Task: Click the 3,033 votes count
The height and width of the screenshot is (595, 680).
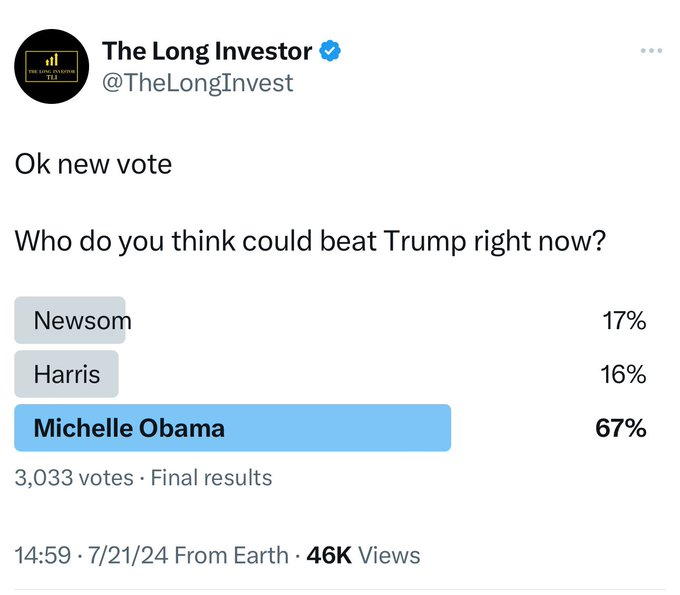Action: click(73, 478)
